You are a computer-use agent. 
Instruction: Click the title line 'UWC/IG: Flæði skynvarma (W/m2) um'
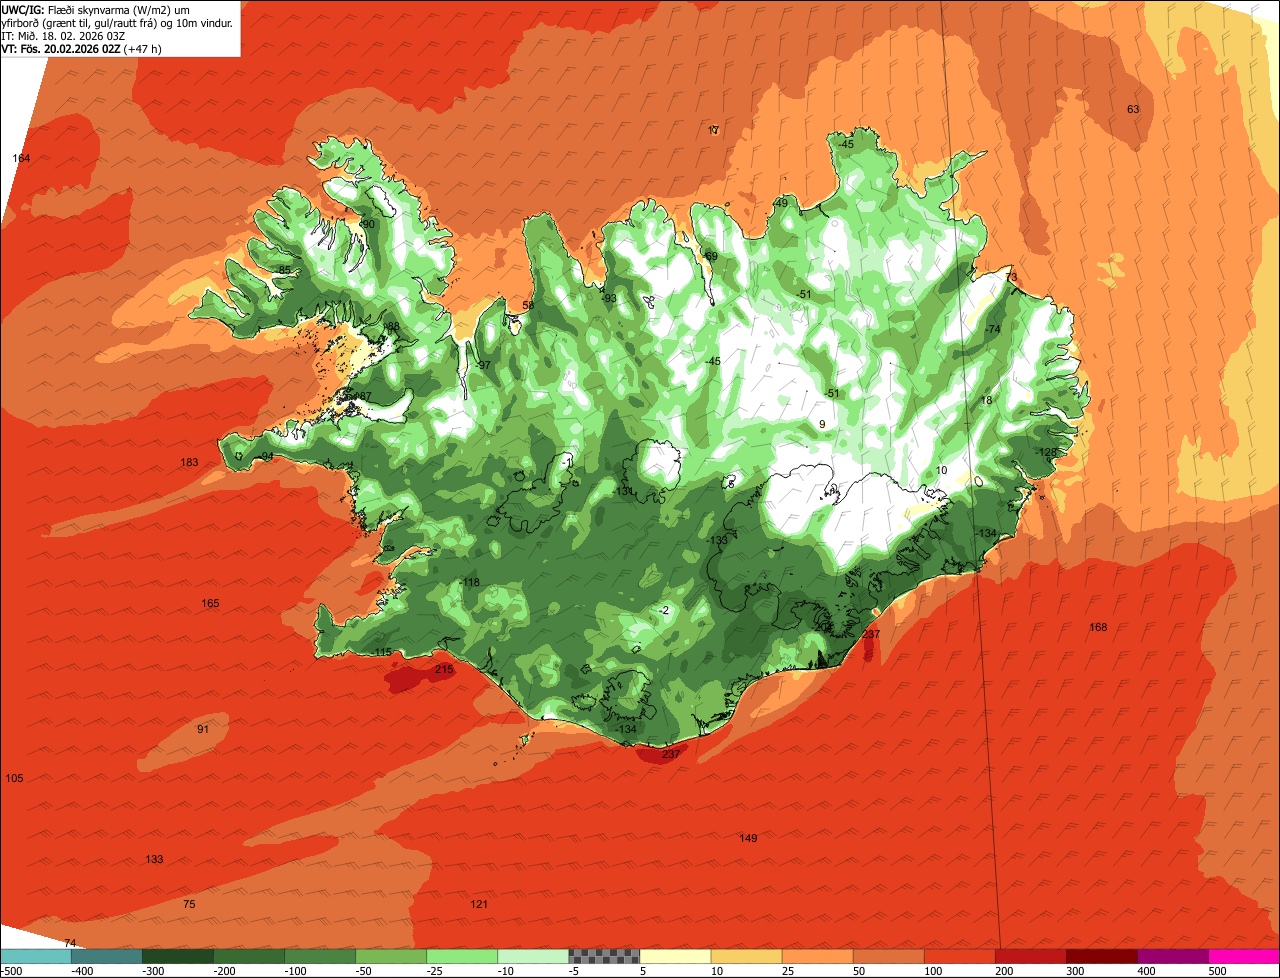click(96, 8)
